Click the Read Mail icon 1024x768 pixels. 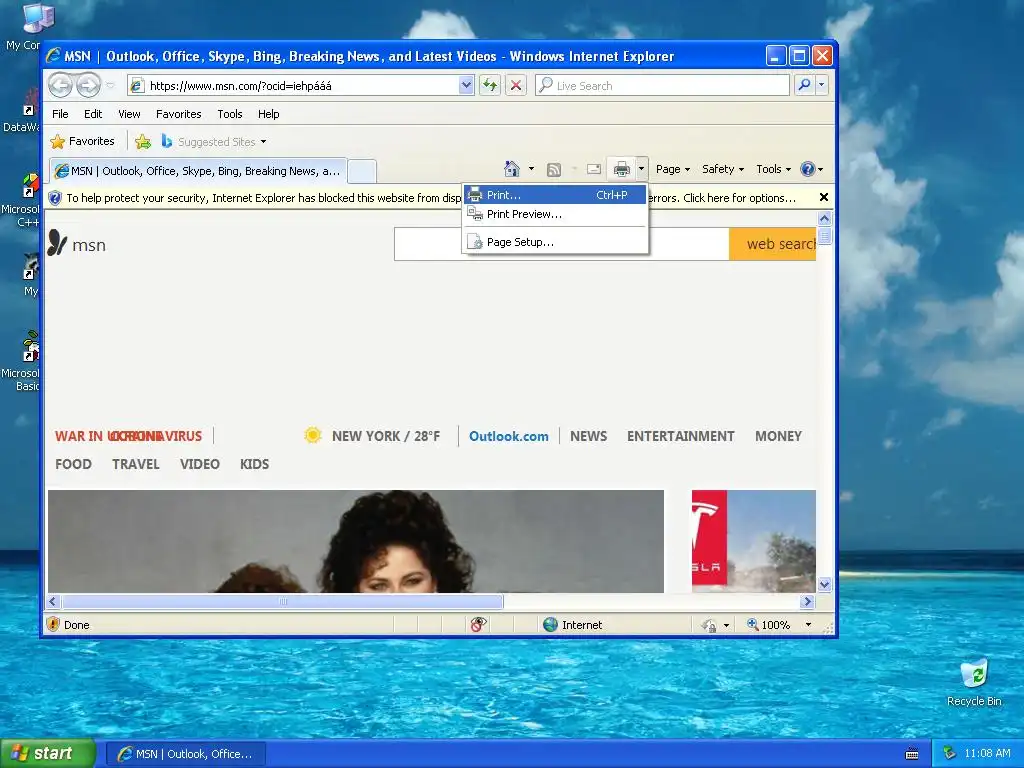point(594,170)
